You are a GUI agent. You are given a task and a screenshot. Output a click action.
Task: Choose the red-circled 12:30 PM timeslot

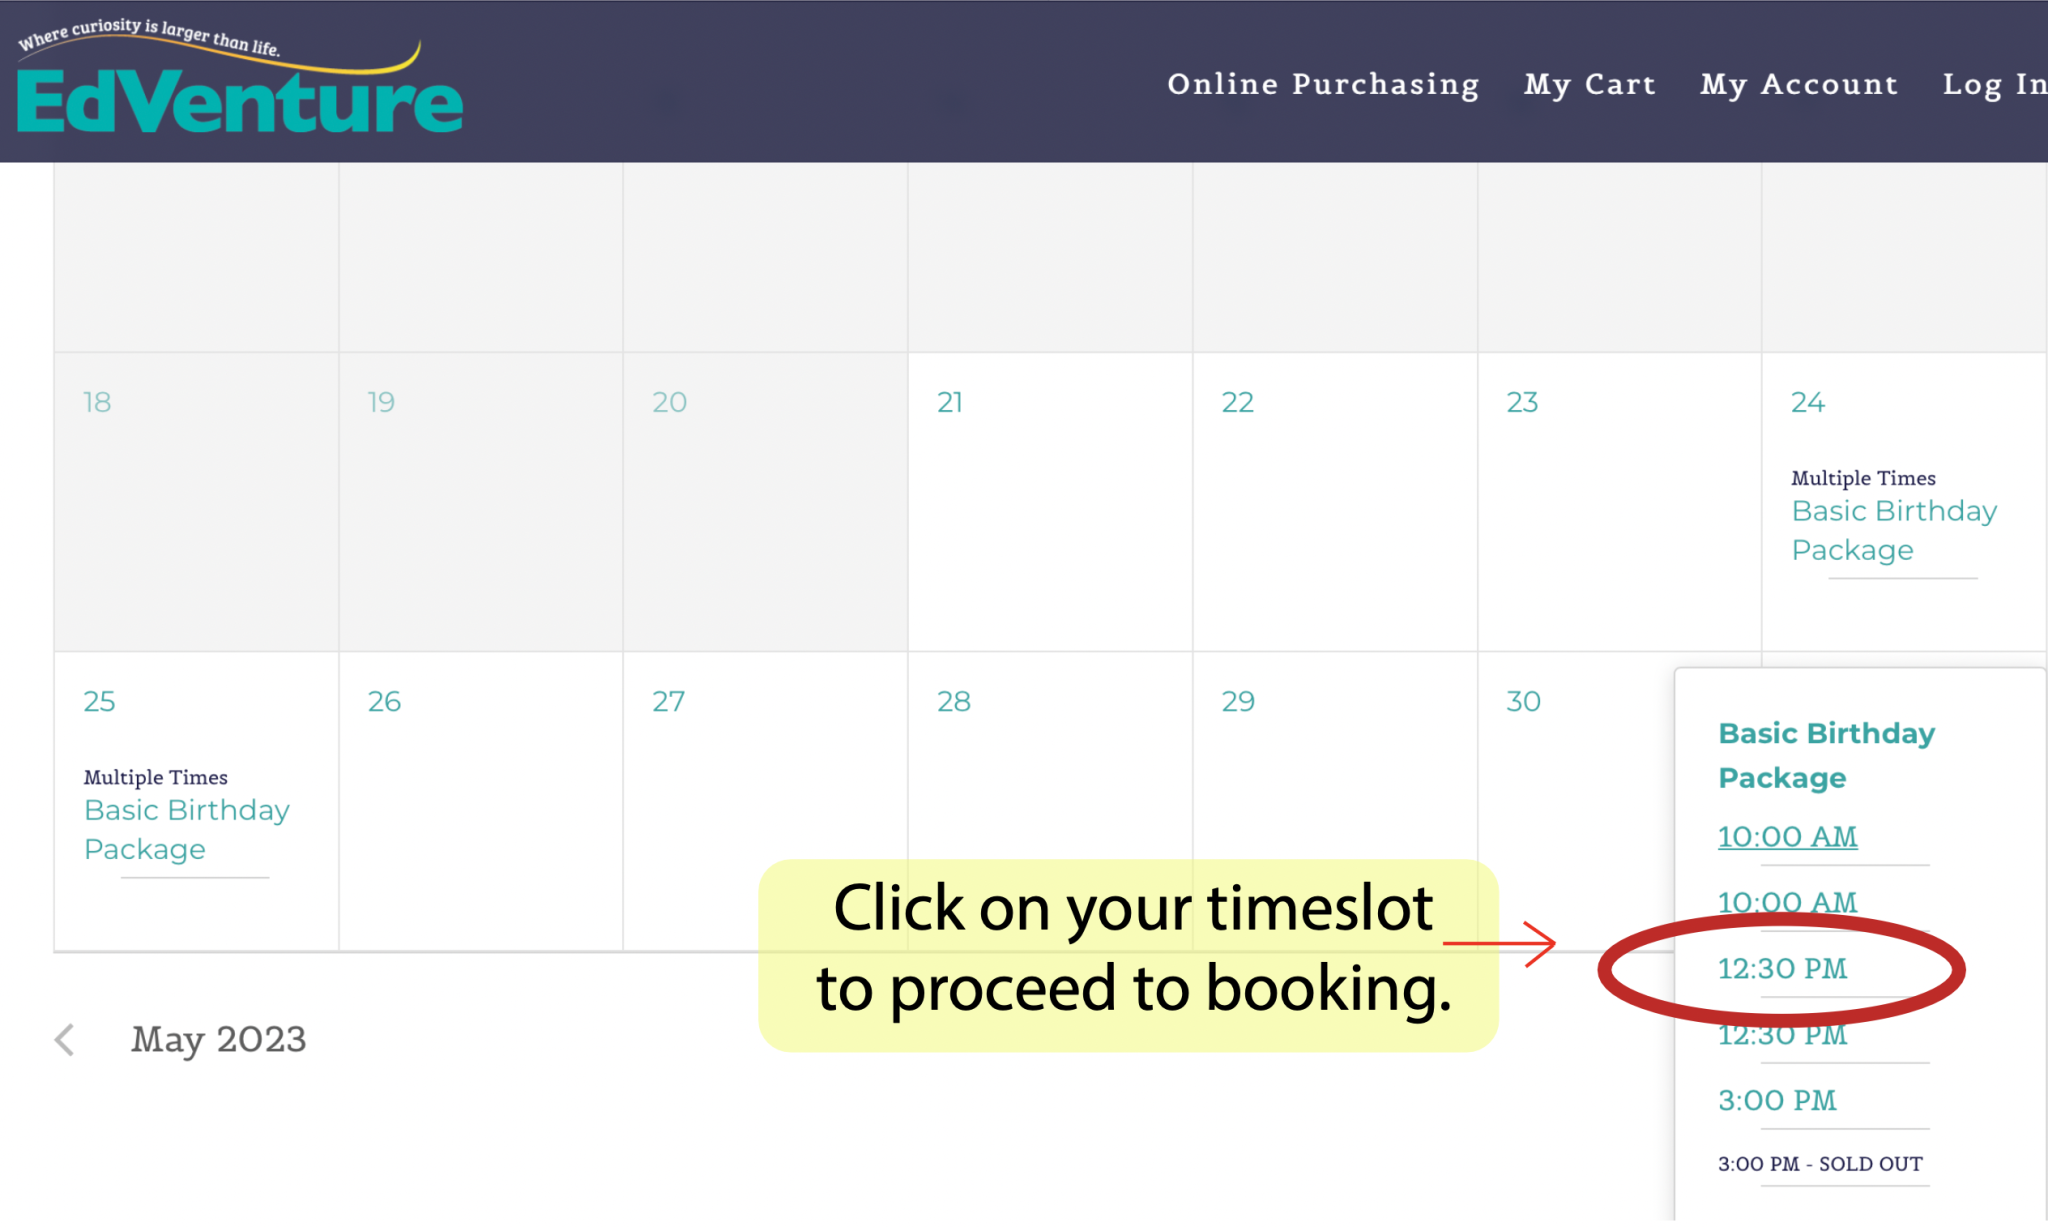(1782, 968)
